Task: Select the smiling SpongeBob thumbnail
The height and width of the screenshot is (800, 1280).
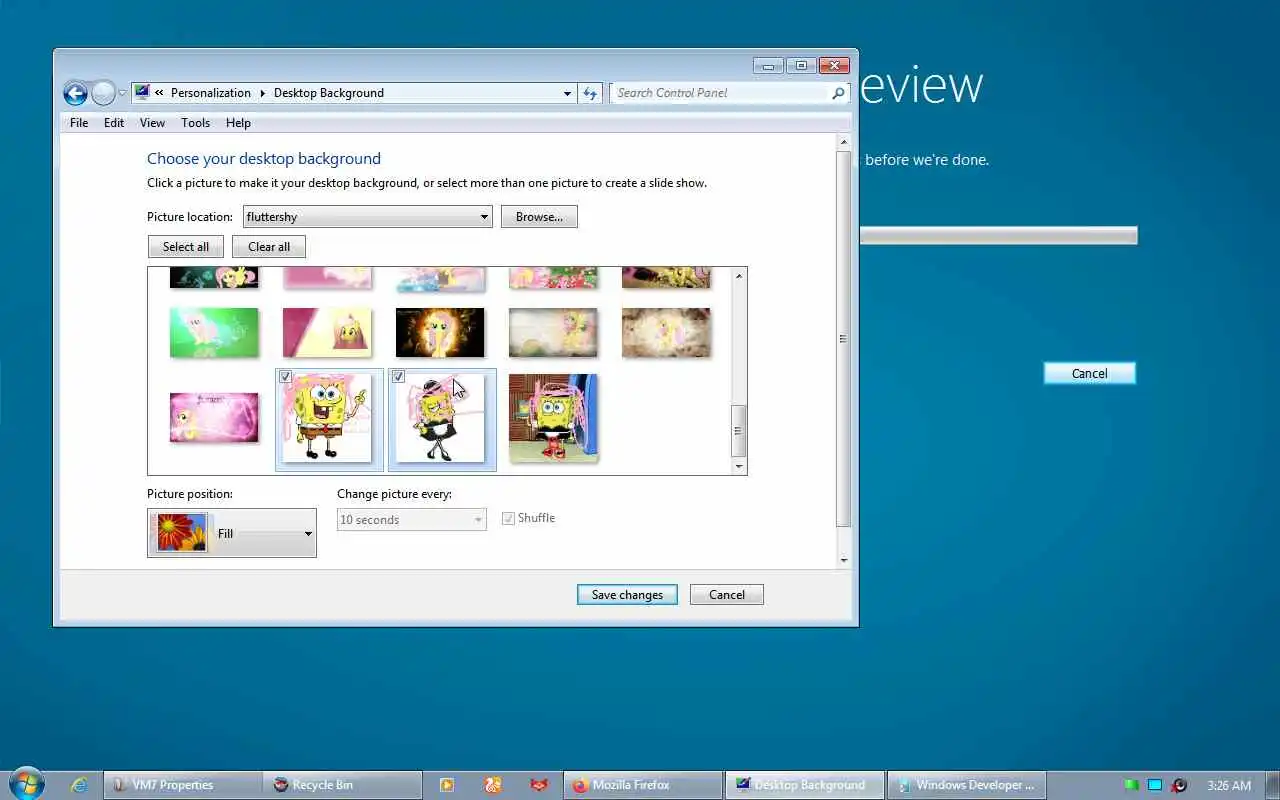Action: (x=328, y=418)
